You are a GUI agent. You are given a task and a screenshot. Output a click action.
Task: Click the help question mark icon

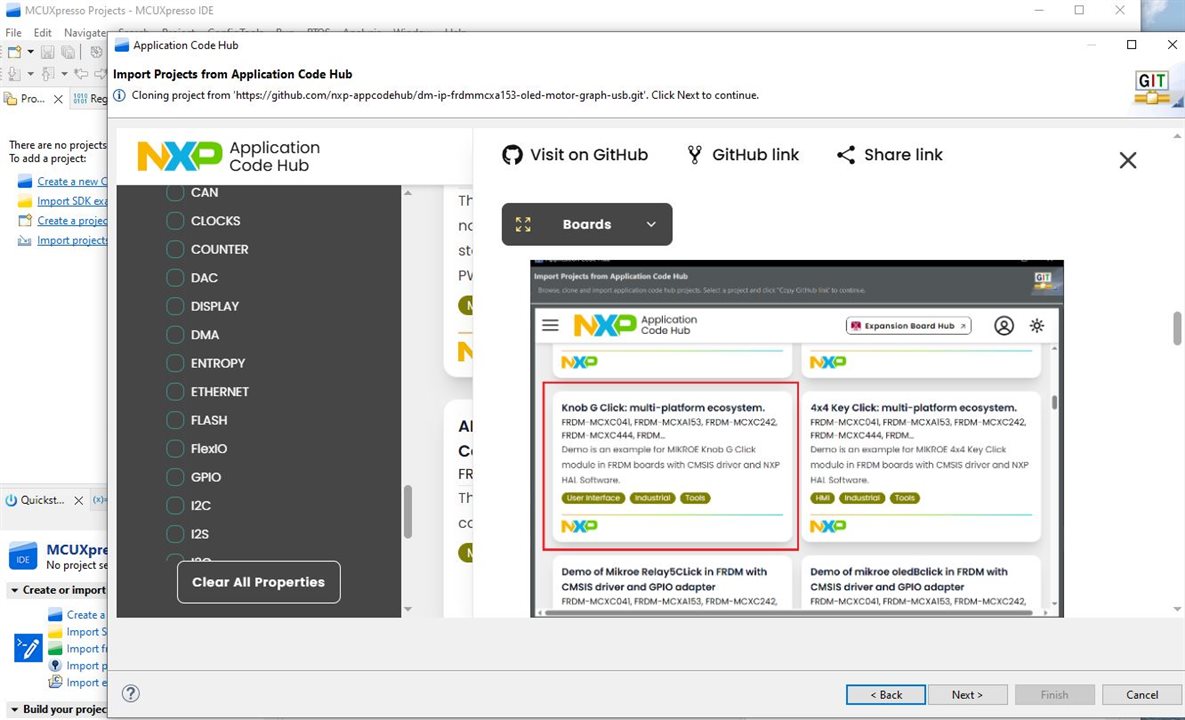click(131, 694)
